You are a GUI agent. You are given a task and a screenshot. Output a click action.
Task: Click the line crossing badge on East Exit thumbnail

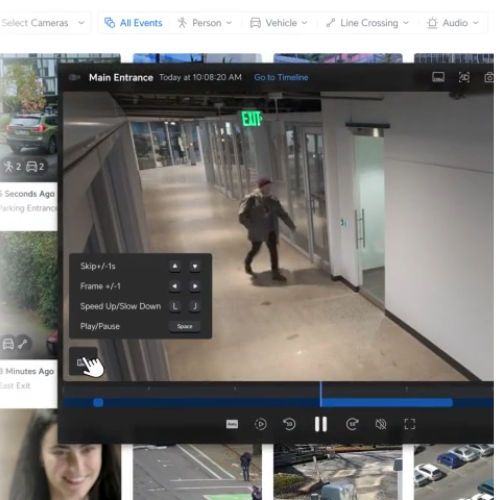(23, 344)
